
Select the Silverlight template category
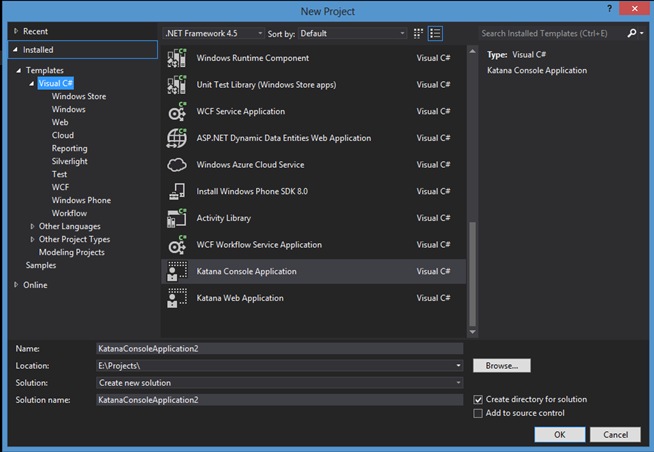click(x=69, y=161)
